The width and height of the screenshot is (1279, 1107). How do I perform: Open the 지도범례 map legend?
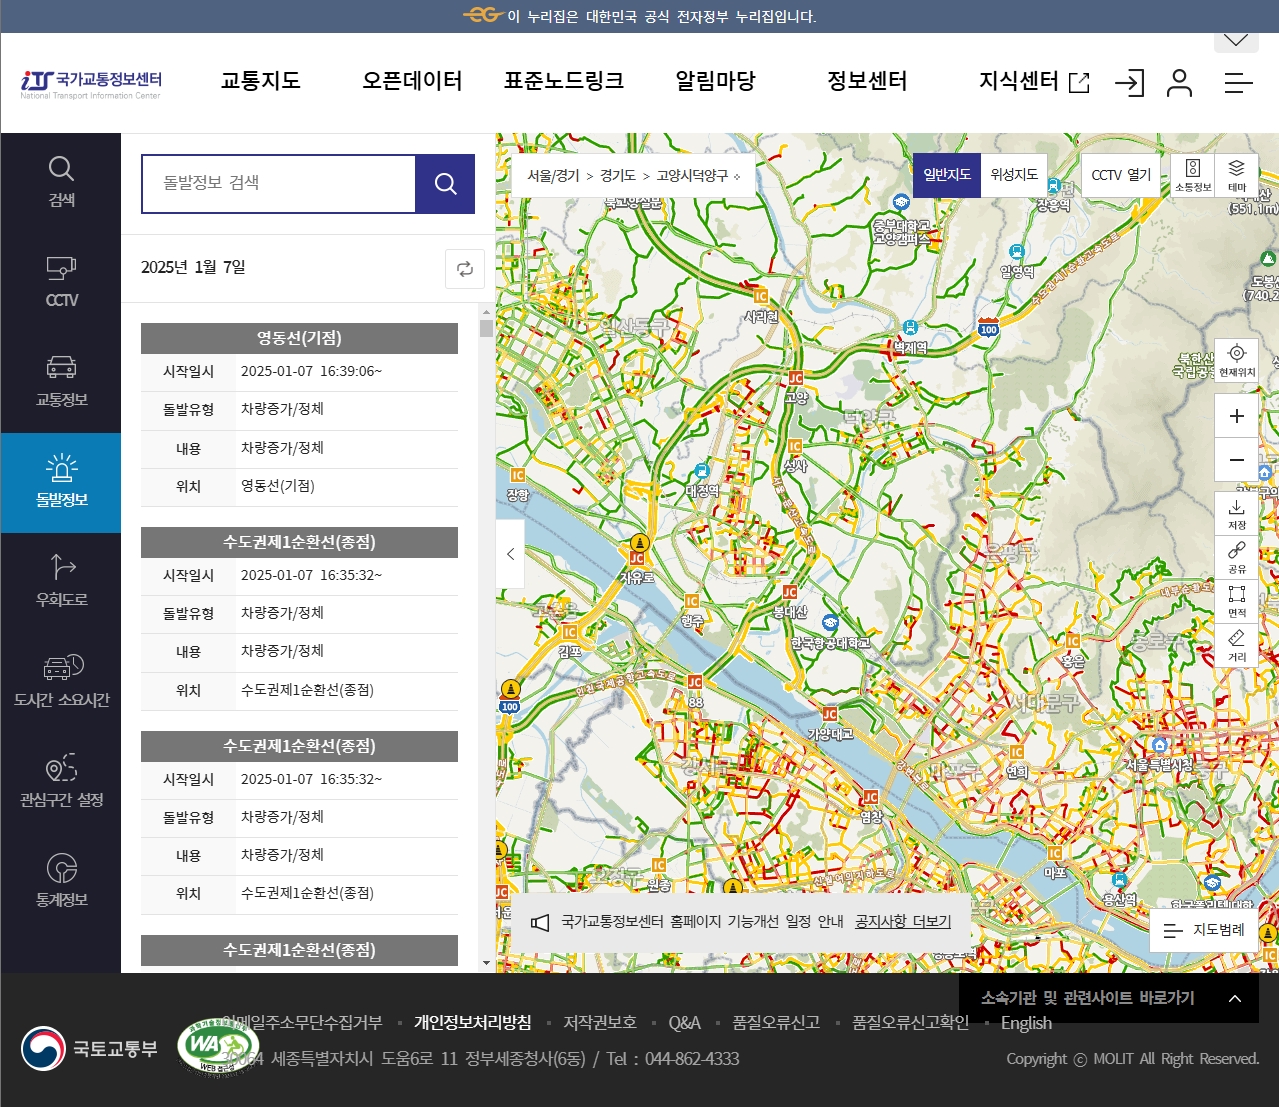(x=1204, y=930)
